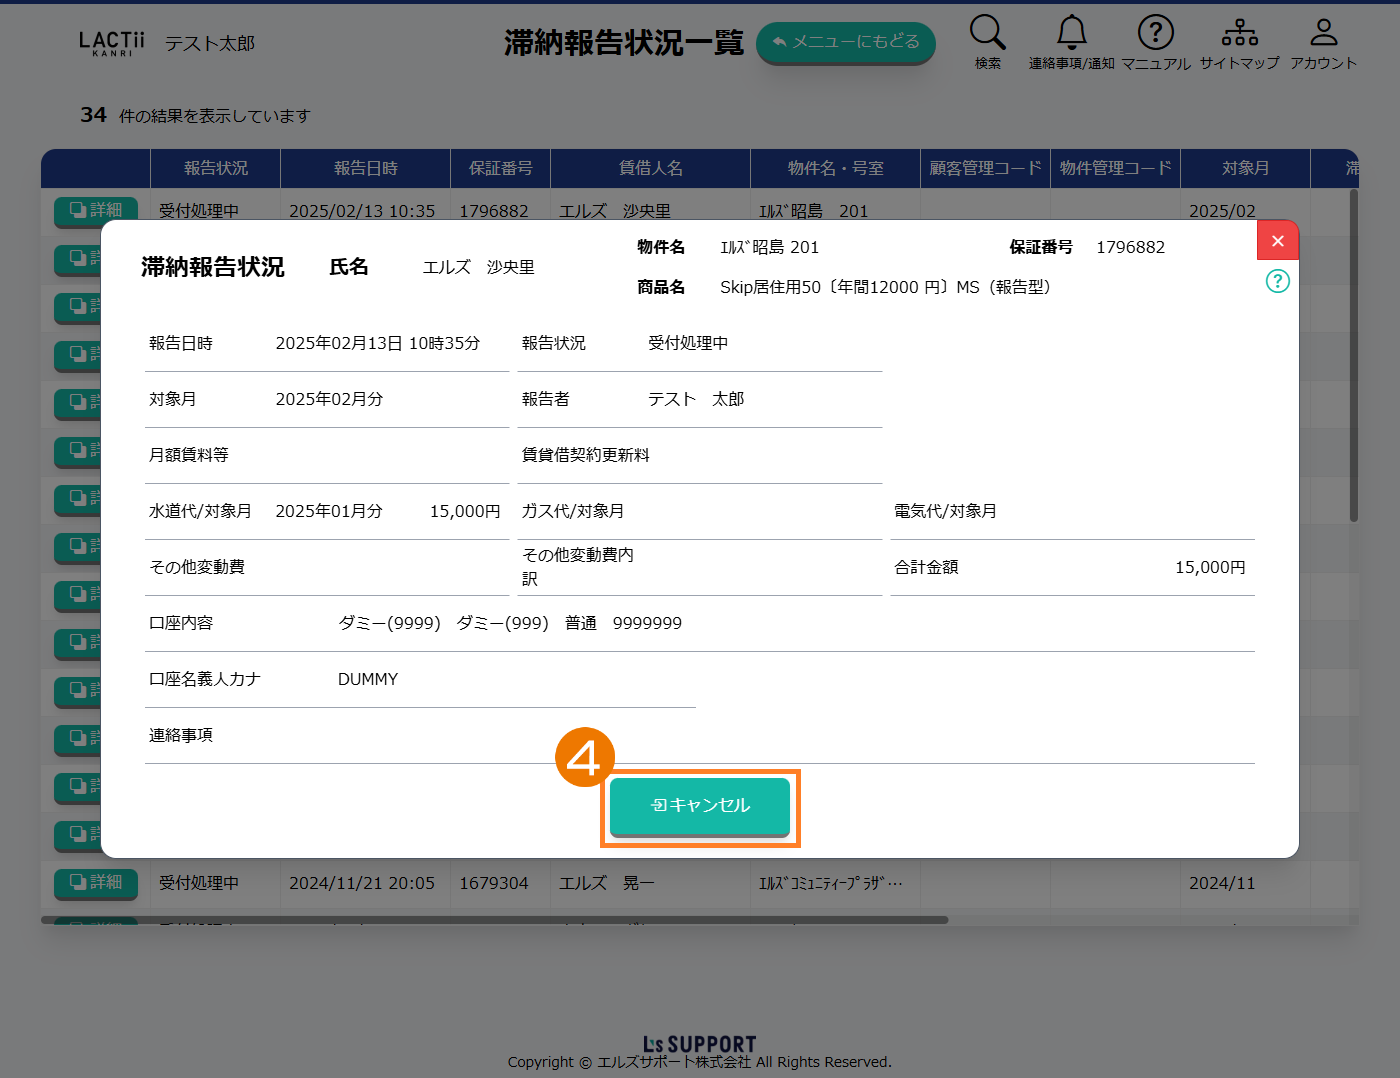Click the 対象月 column header
This screenshot has width=1400, height=1078.
tap(1245, 168)
